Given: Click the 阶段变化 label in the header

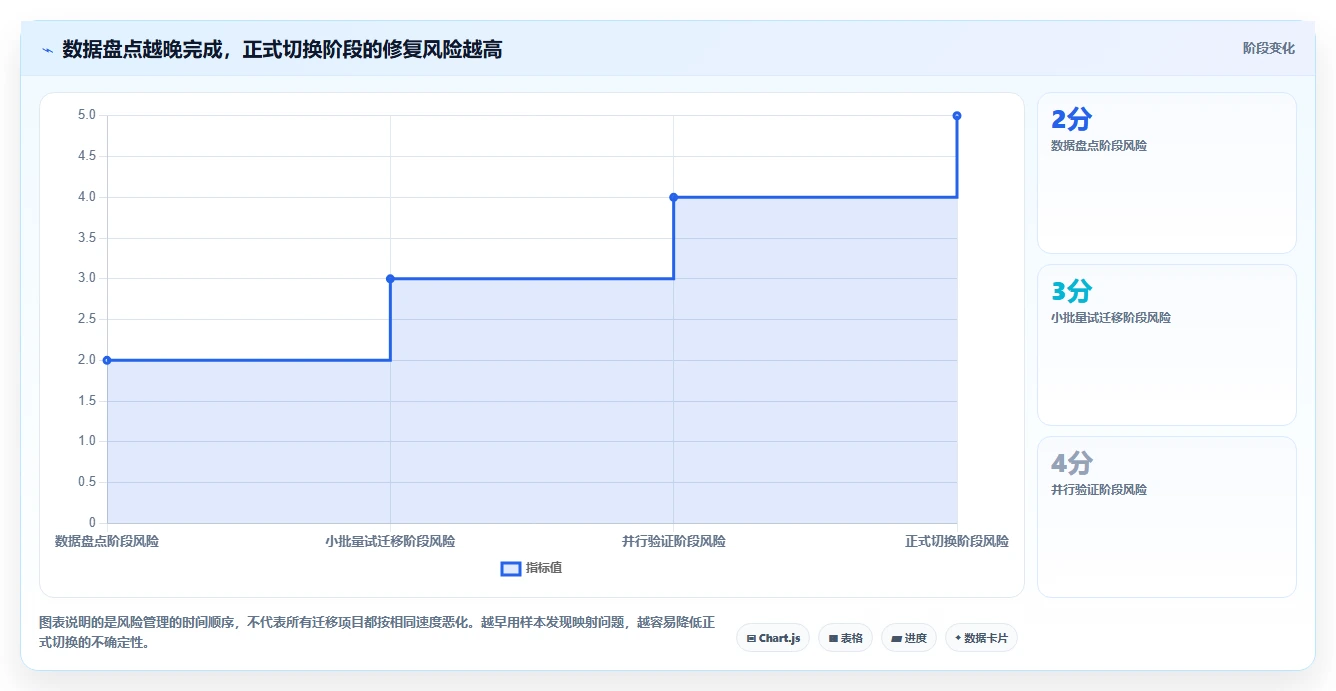Looking at the screenshot, I should [1268, 49].
